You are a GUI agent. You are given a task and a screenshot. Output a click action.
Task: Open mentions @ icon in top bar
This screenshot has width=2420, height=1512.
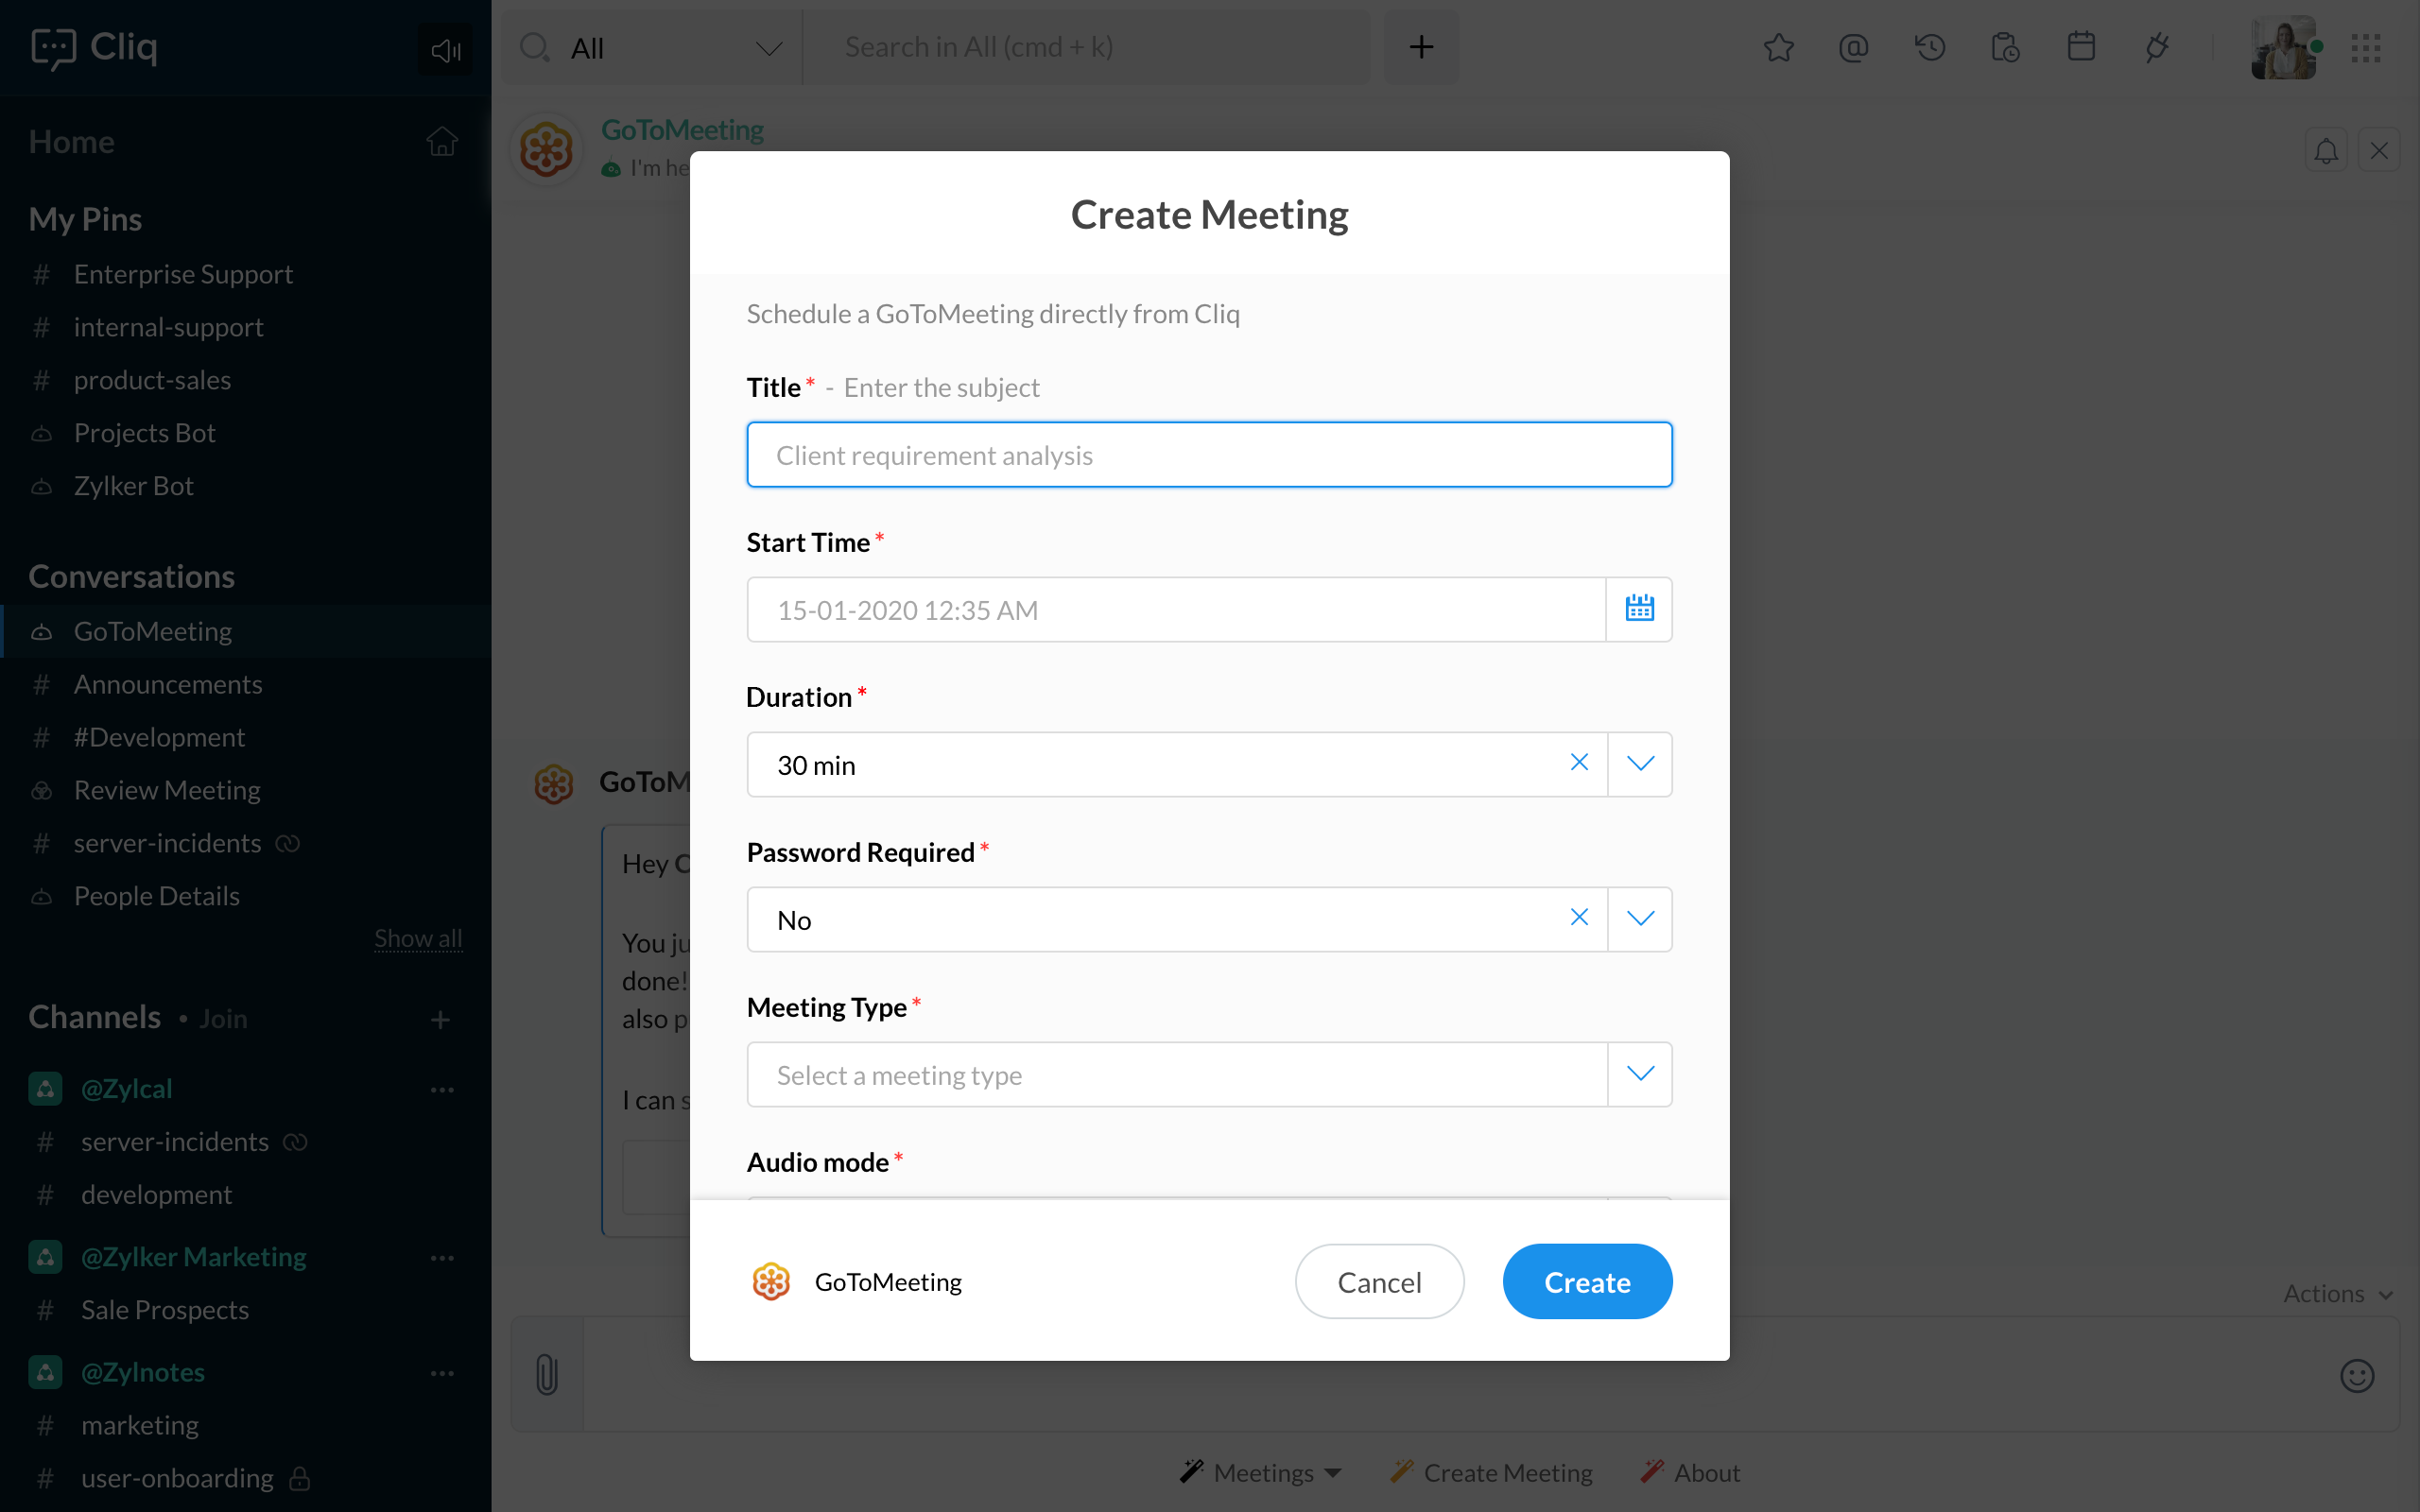[x=1853, y=47]
